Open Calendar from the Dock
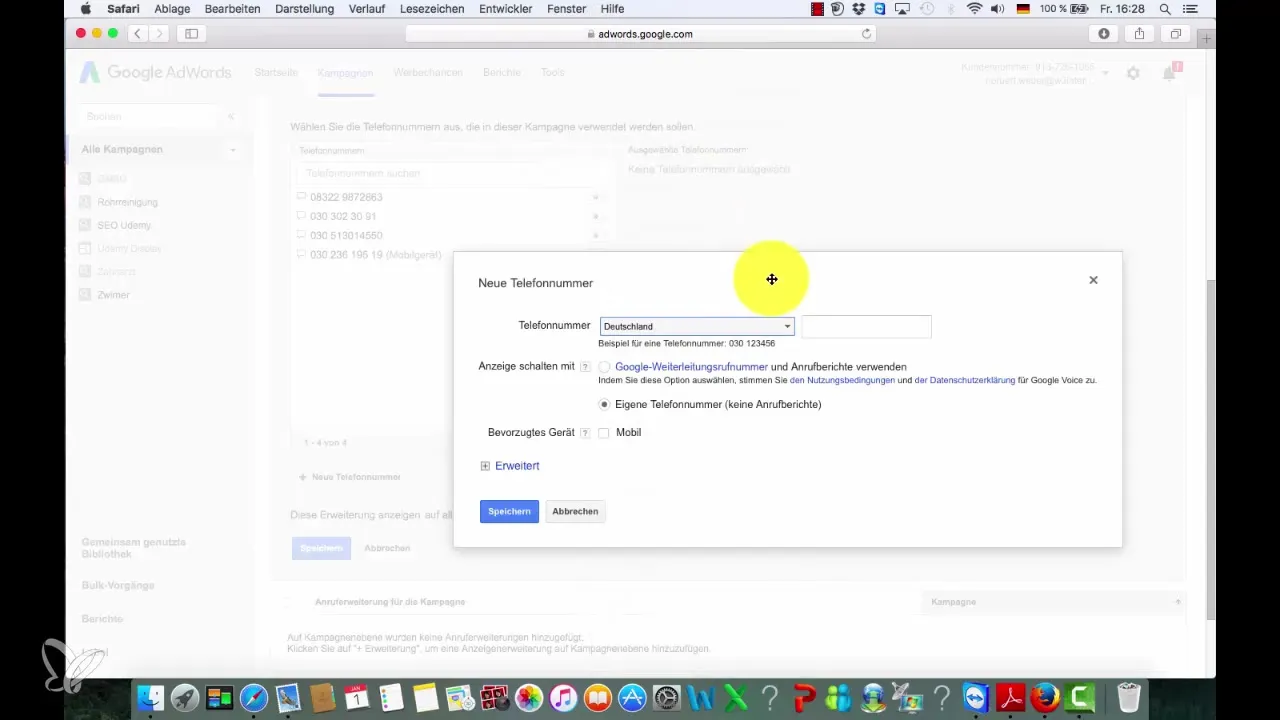This screenshot has width=1280, height=720. pyautogui.click(x=357, y=697)
